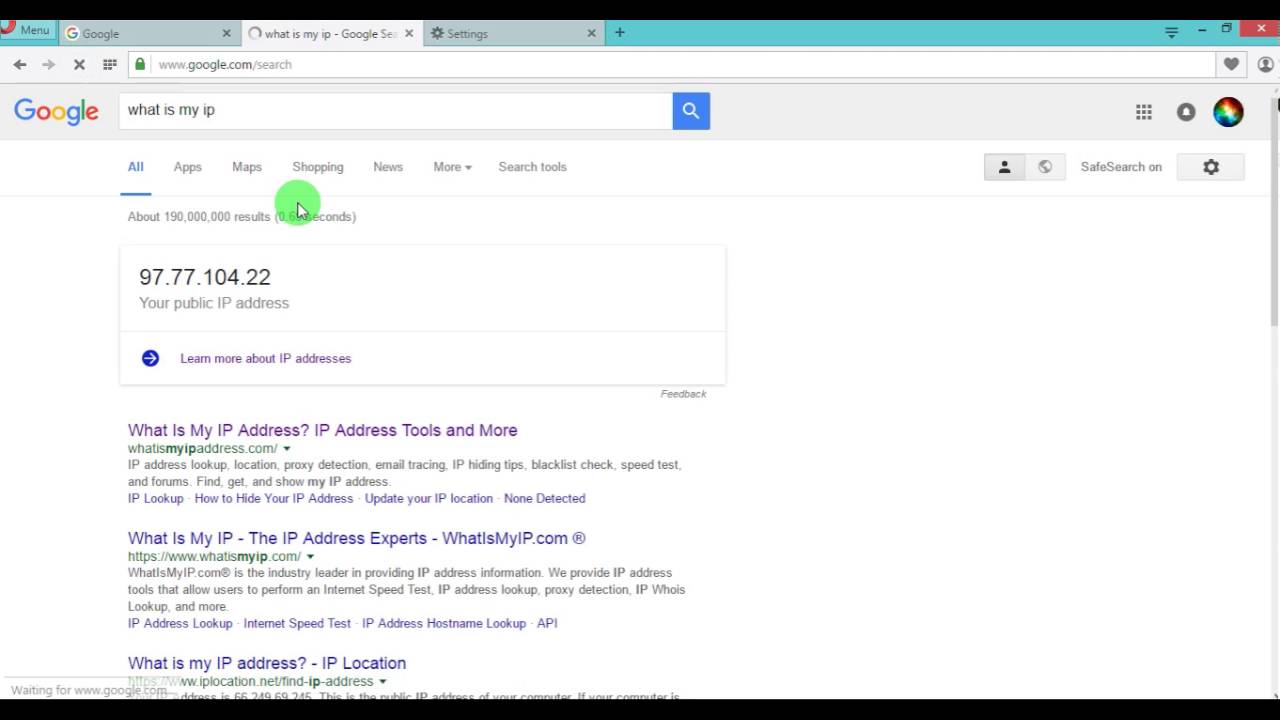Image resolution: width=1280 pixels, height=720 pixels.
Task: Open 'What is my IP address? - IP Location' result
Action: click(x=267, y=663)
